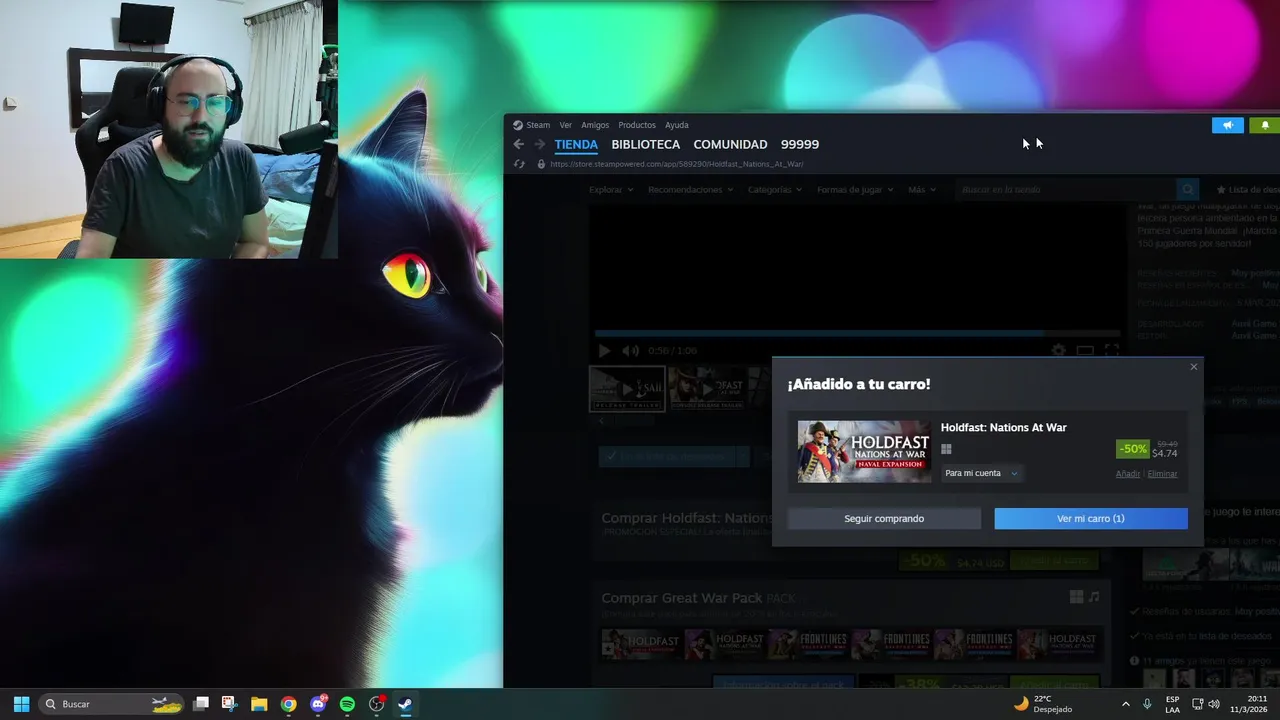Switch to the TIENDA tab
This screenshot has height=720, width=1280.
[576, 144]
